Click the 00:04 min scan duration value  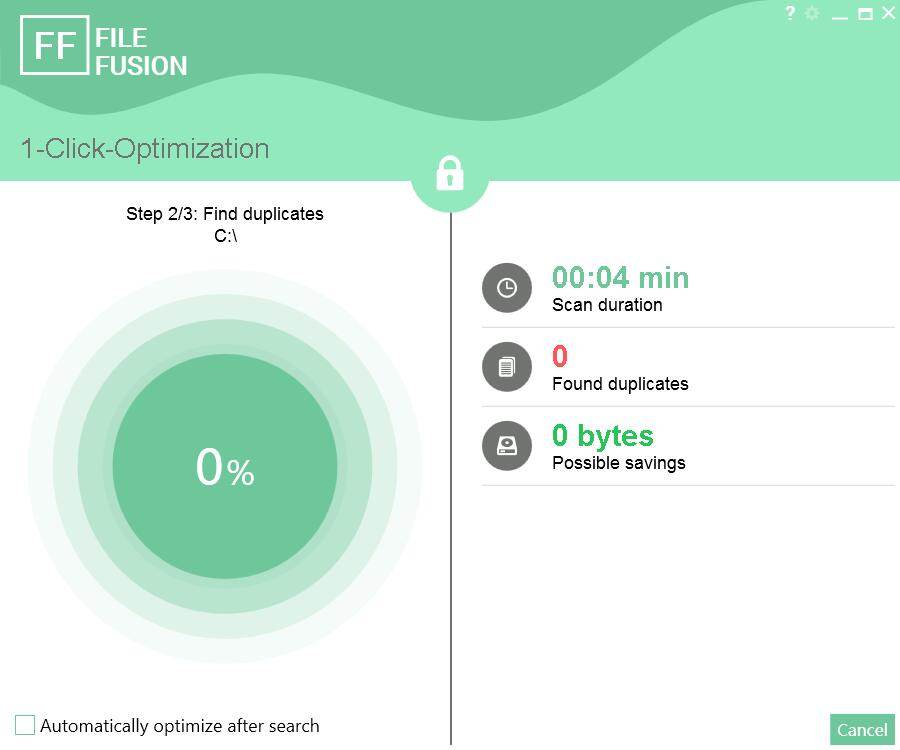pos(620,277)
